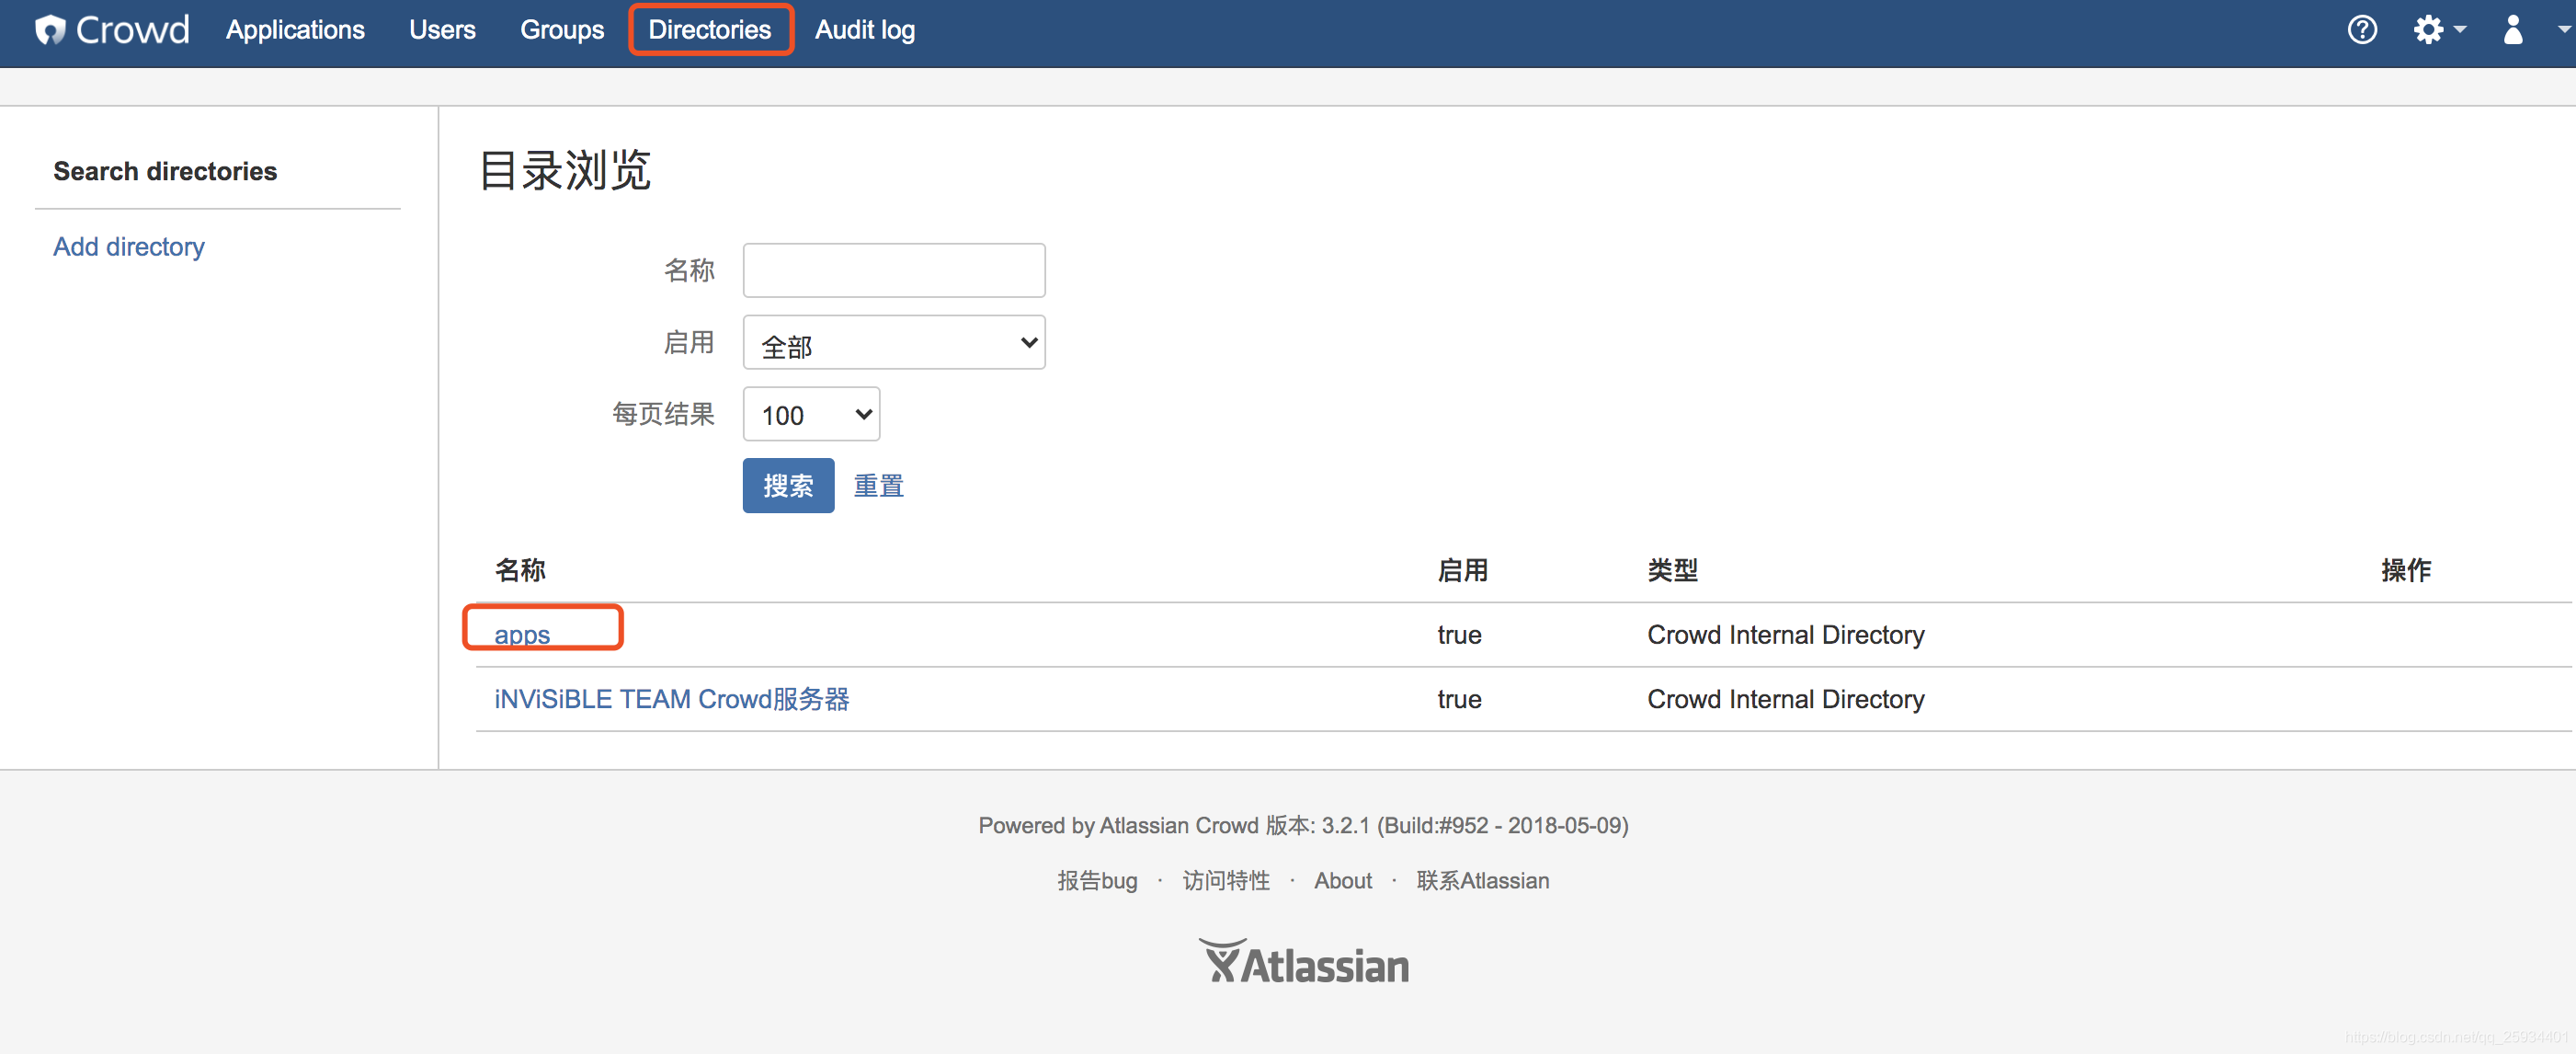Click the Powered by Atlassian Crowd version text
This screenshot has width=2576, height=1054.
pos(1304,825)
